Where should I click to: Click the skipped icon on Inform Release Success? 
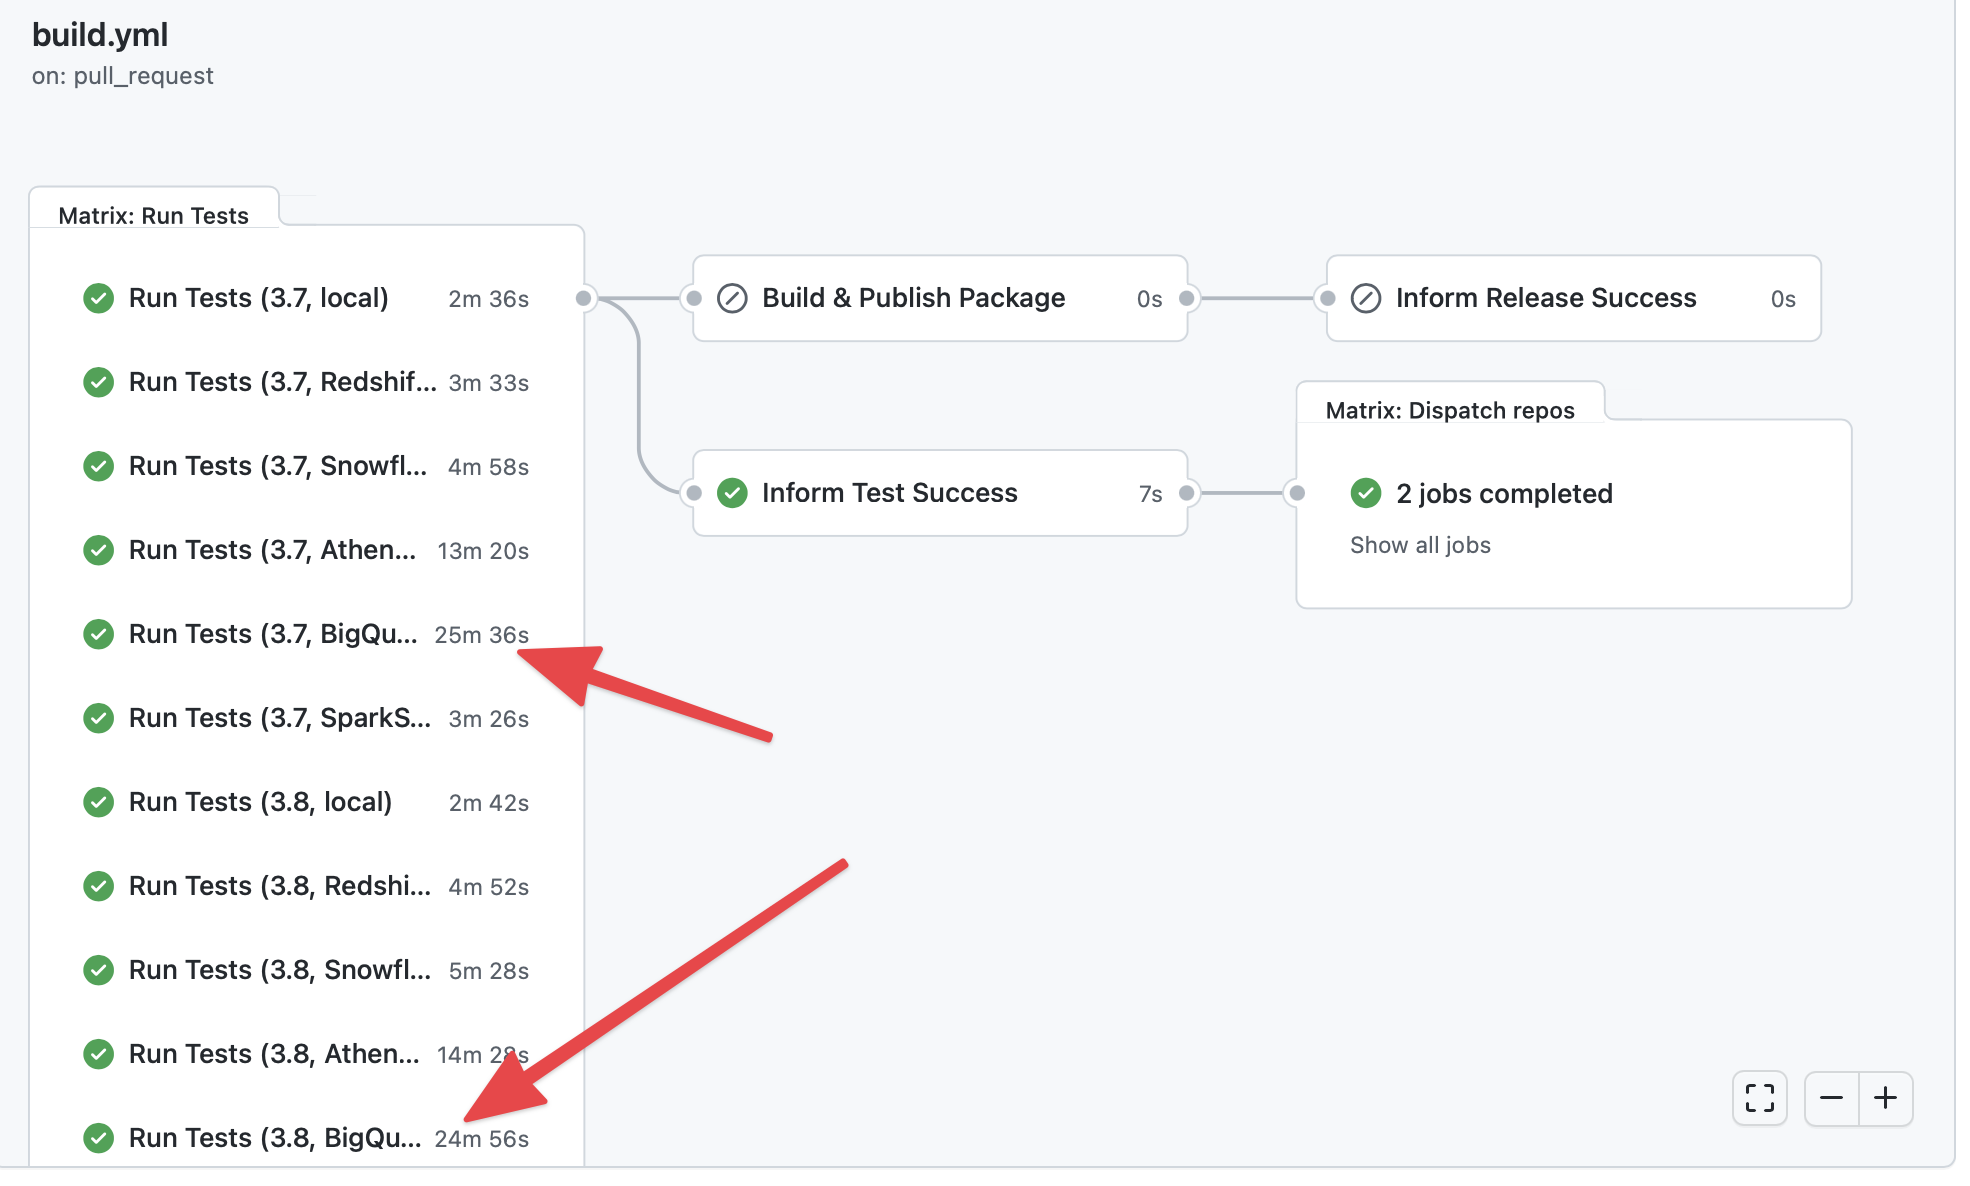pos(1366,298)
